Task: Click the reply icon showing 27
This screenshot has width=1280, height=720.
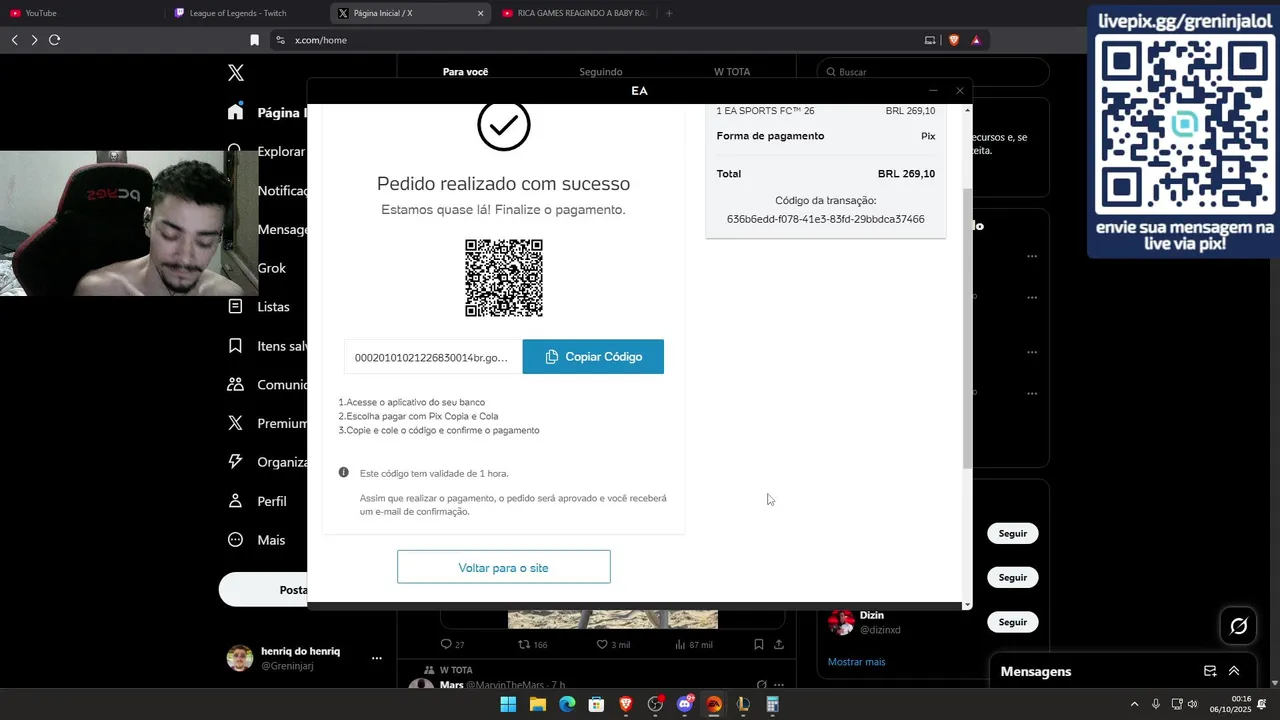Action: pos(447,644)
